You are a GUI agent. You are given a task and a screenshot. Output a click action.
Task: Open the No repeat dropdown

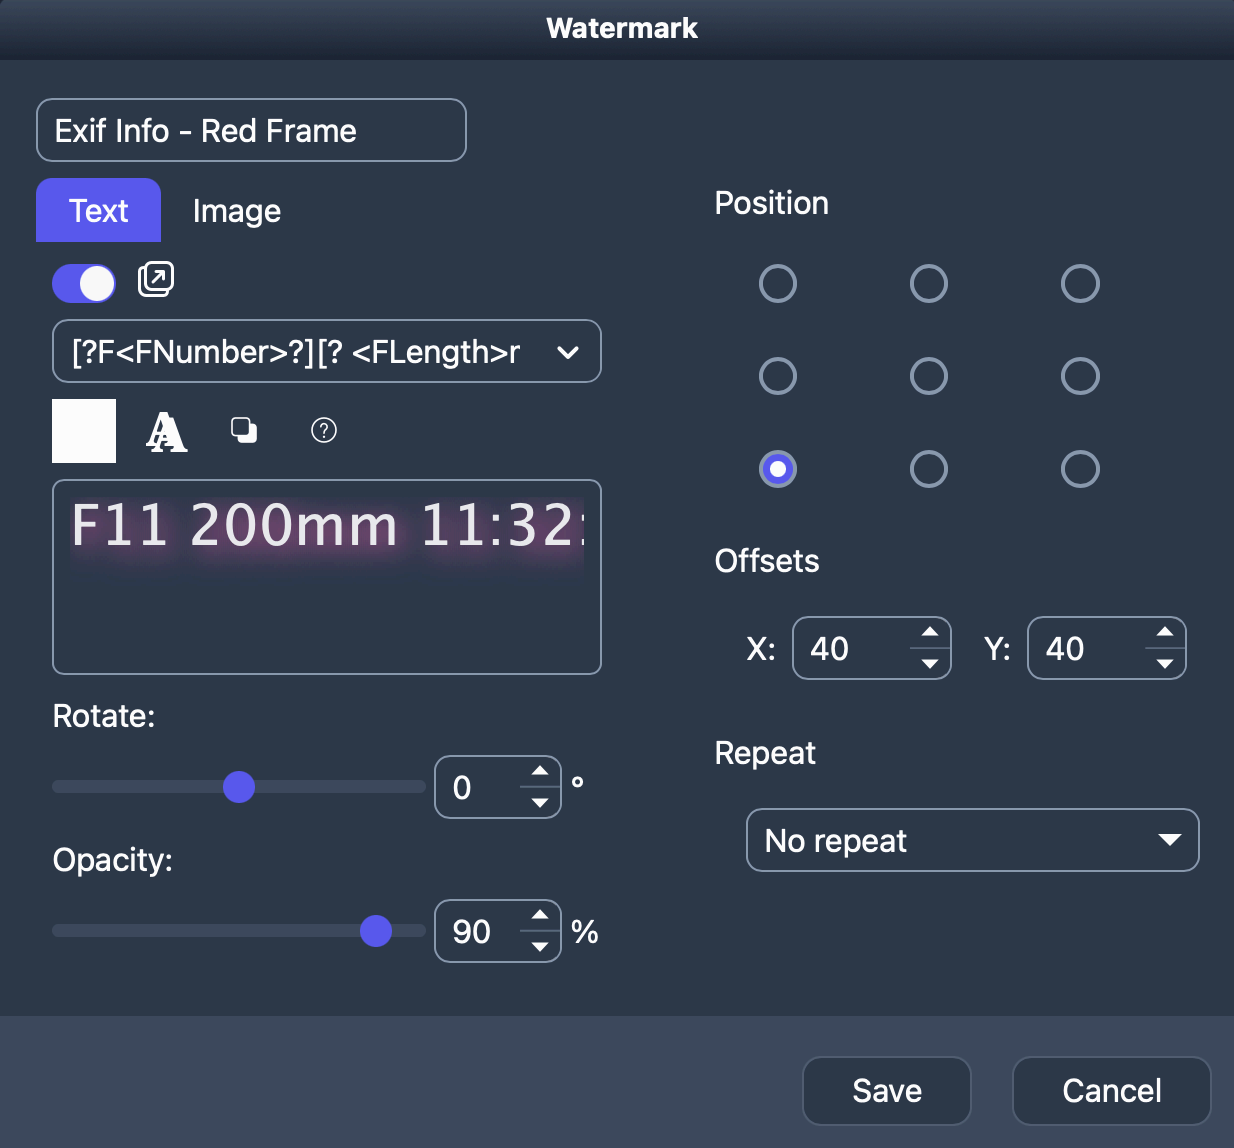pyautogui.click(x=972, y=840)
